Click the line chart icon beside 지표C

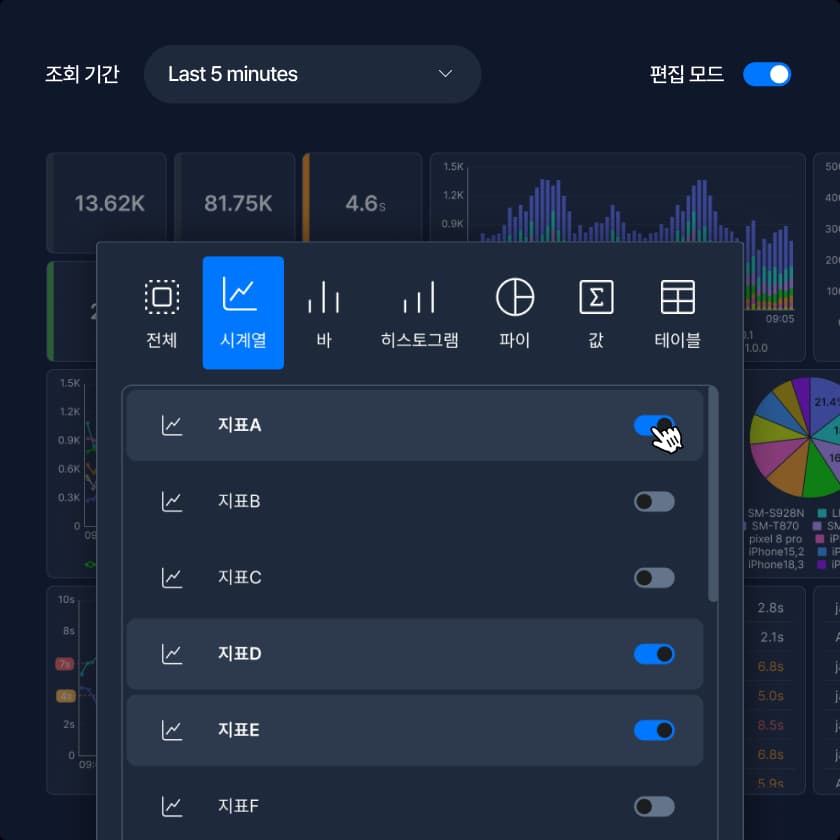173,578
